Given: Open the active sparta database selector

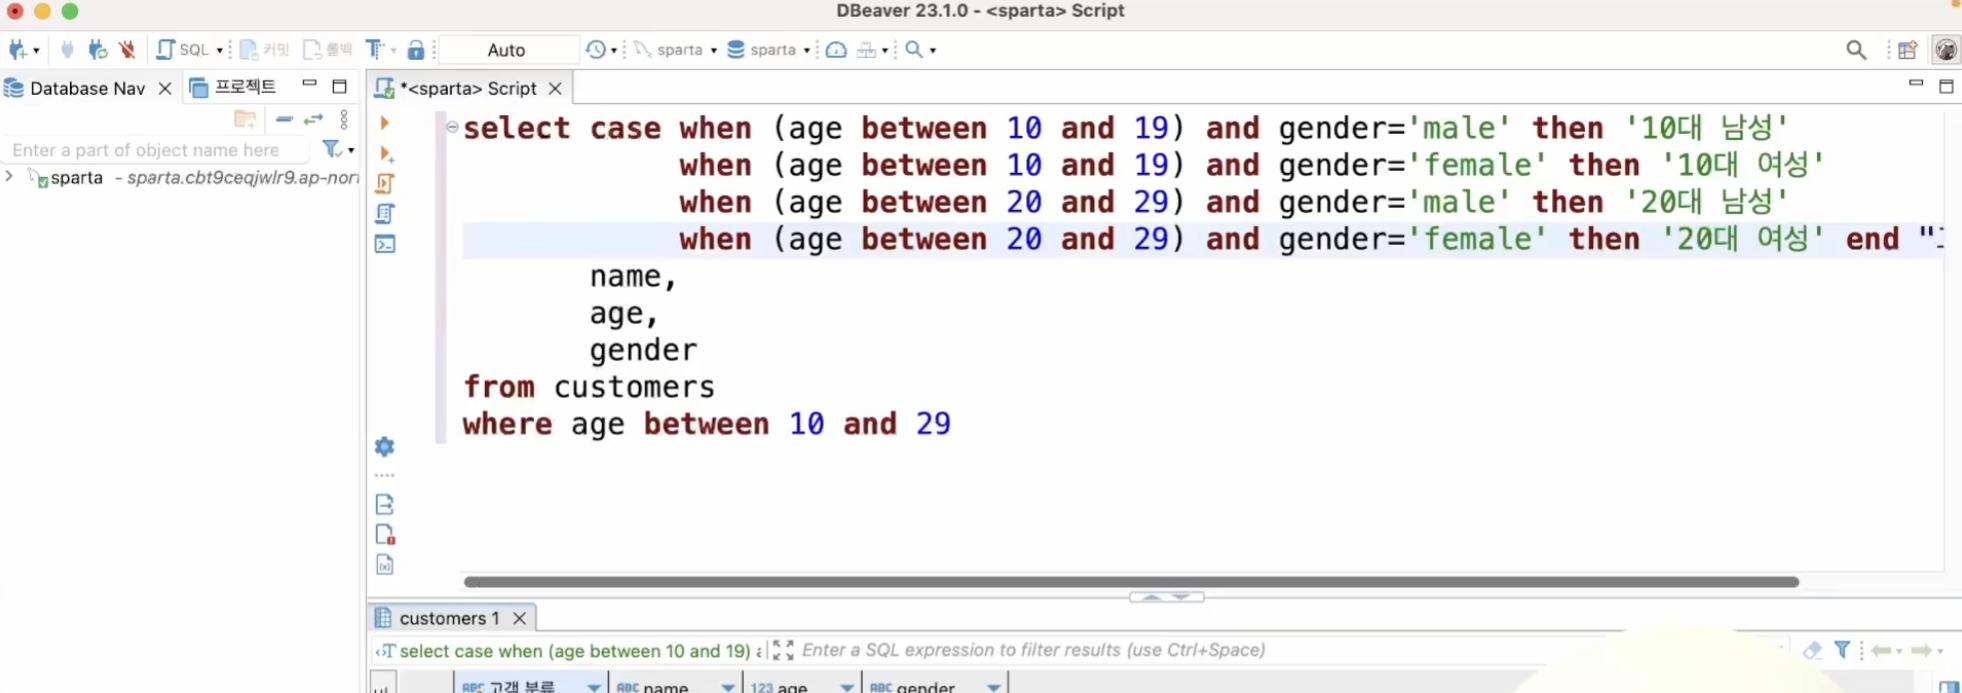Looking at the screenshot, I should click(x=768, y=49).
